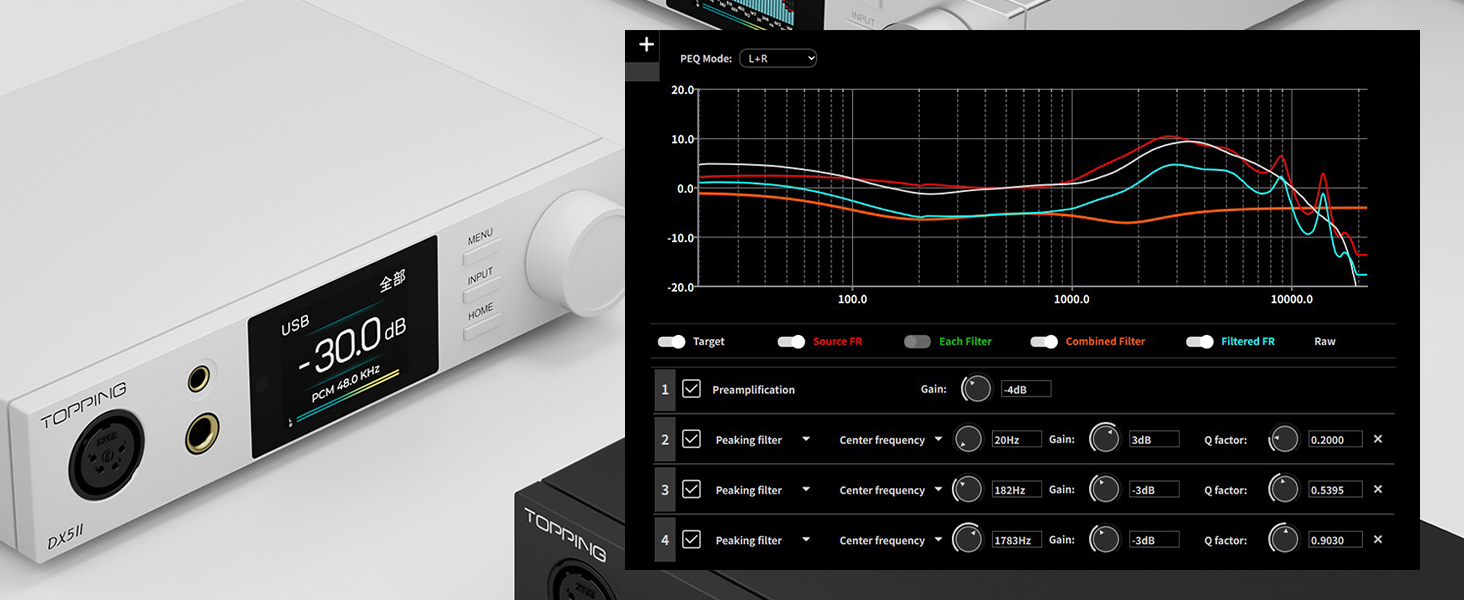1464x600 pixels.
Task: Remove filter 2 with its X icon
Action: [x=1377, y=439]
